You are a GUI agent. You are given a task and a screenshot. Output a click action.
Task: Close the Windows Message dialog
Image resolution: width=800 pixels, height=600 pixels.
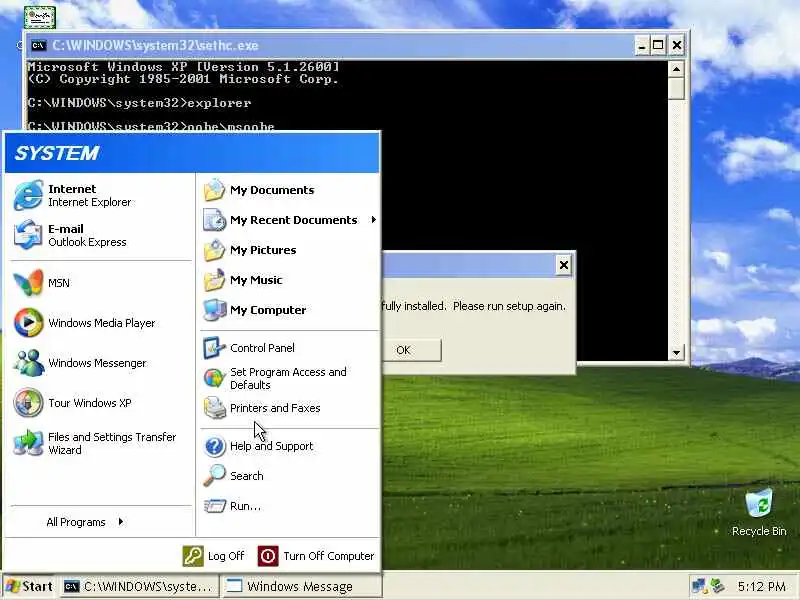(x=563, y=265)
